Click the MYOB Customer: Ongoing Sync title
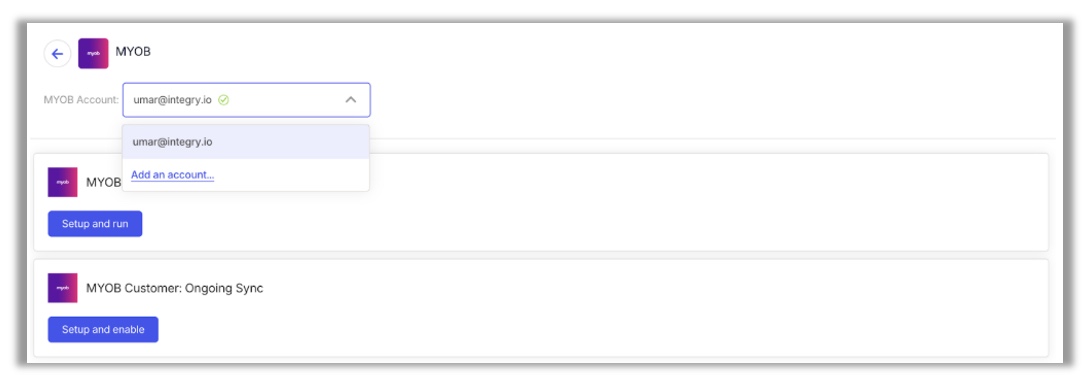1086x384 pixels. pyautogui.click(x=175, y=288)
